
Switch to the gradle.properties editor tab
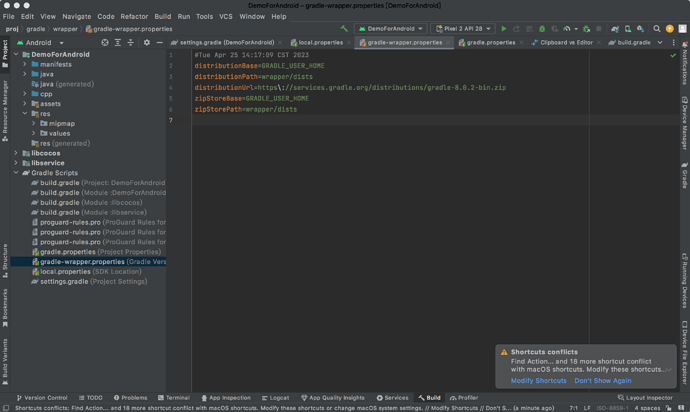click(490, 43)
